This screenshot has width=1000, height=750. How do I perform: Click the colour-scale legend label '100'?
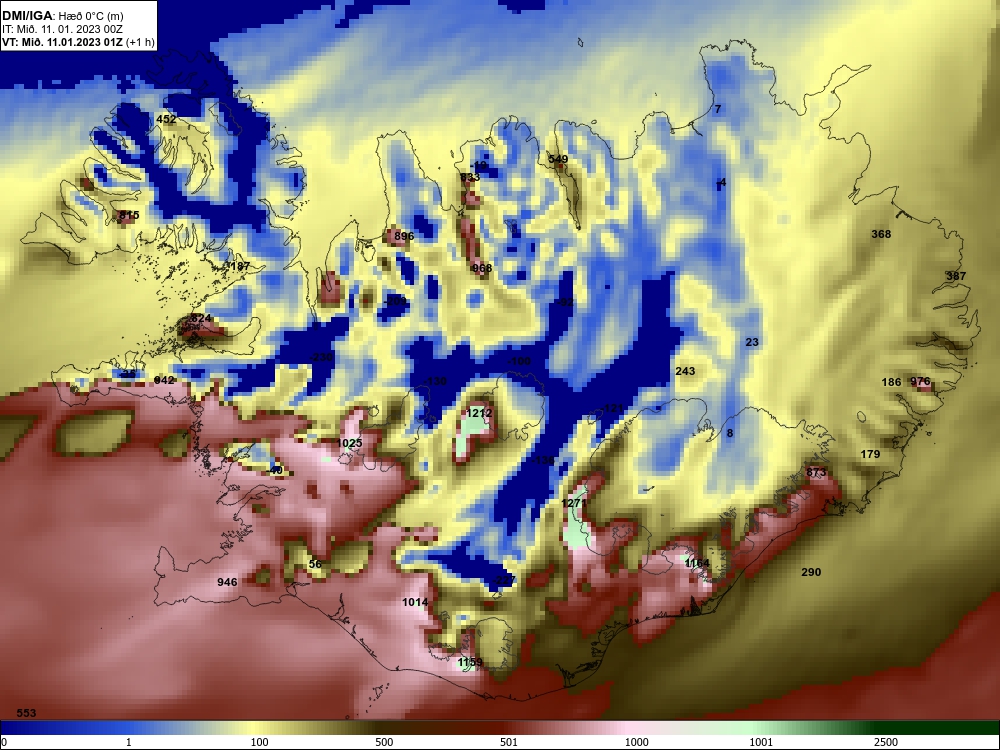(260, 742)
